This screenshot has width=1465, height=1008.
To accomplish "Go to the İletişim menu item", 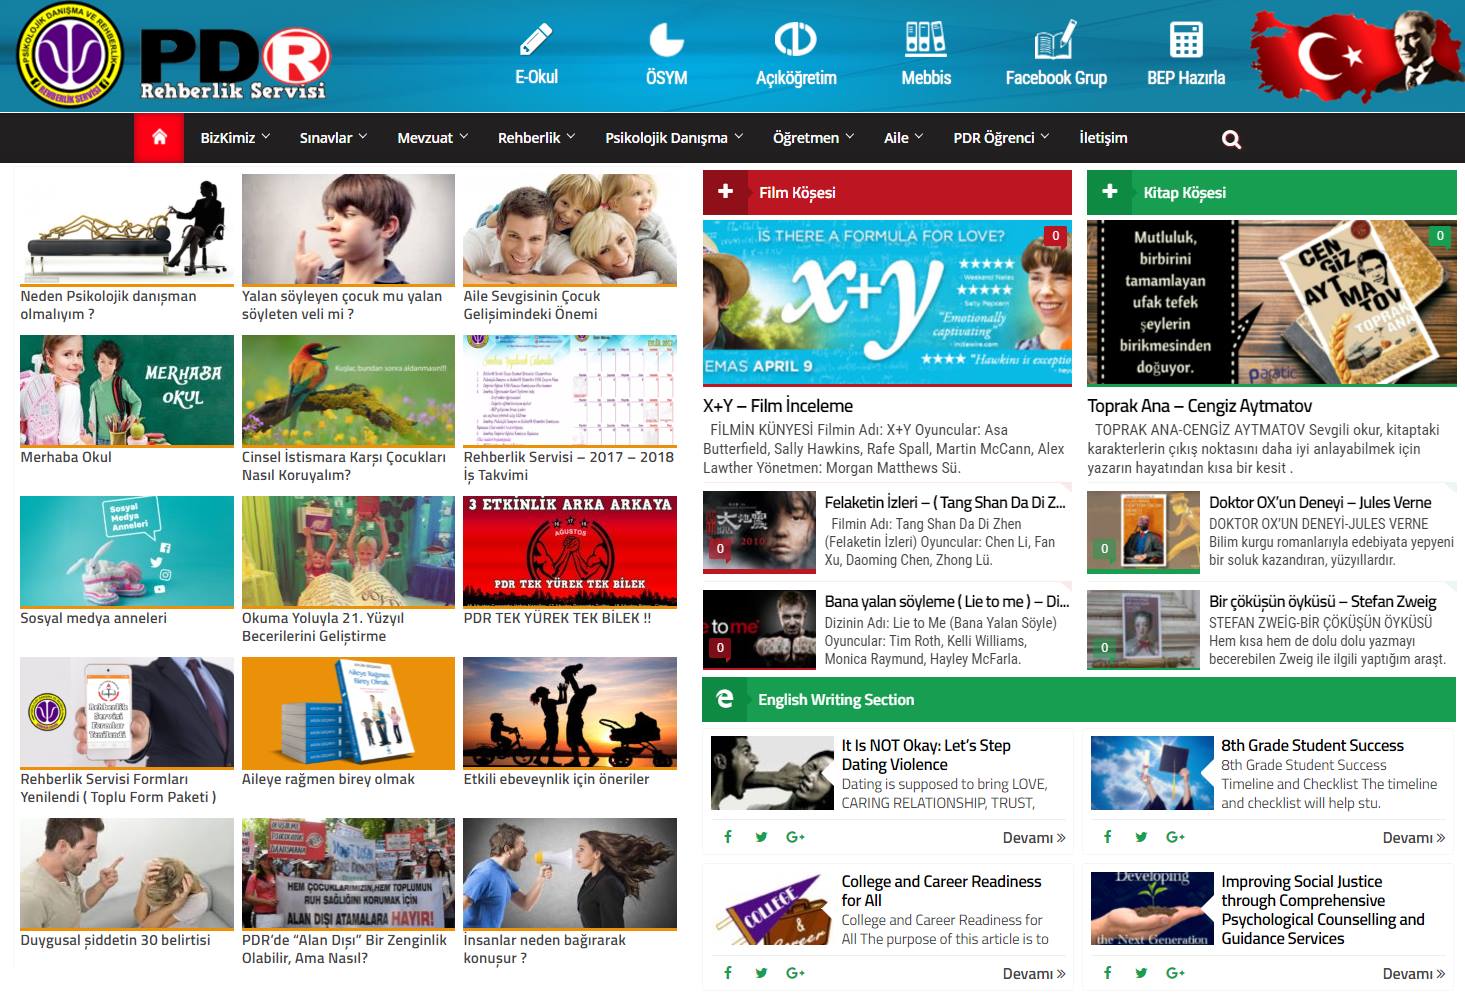I will coord(1103,138).
